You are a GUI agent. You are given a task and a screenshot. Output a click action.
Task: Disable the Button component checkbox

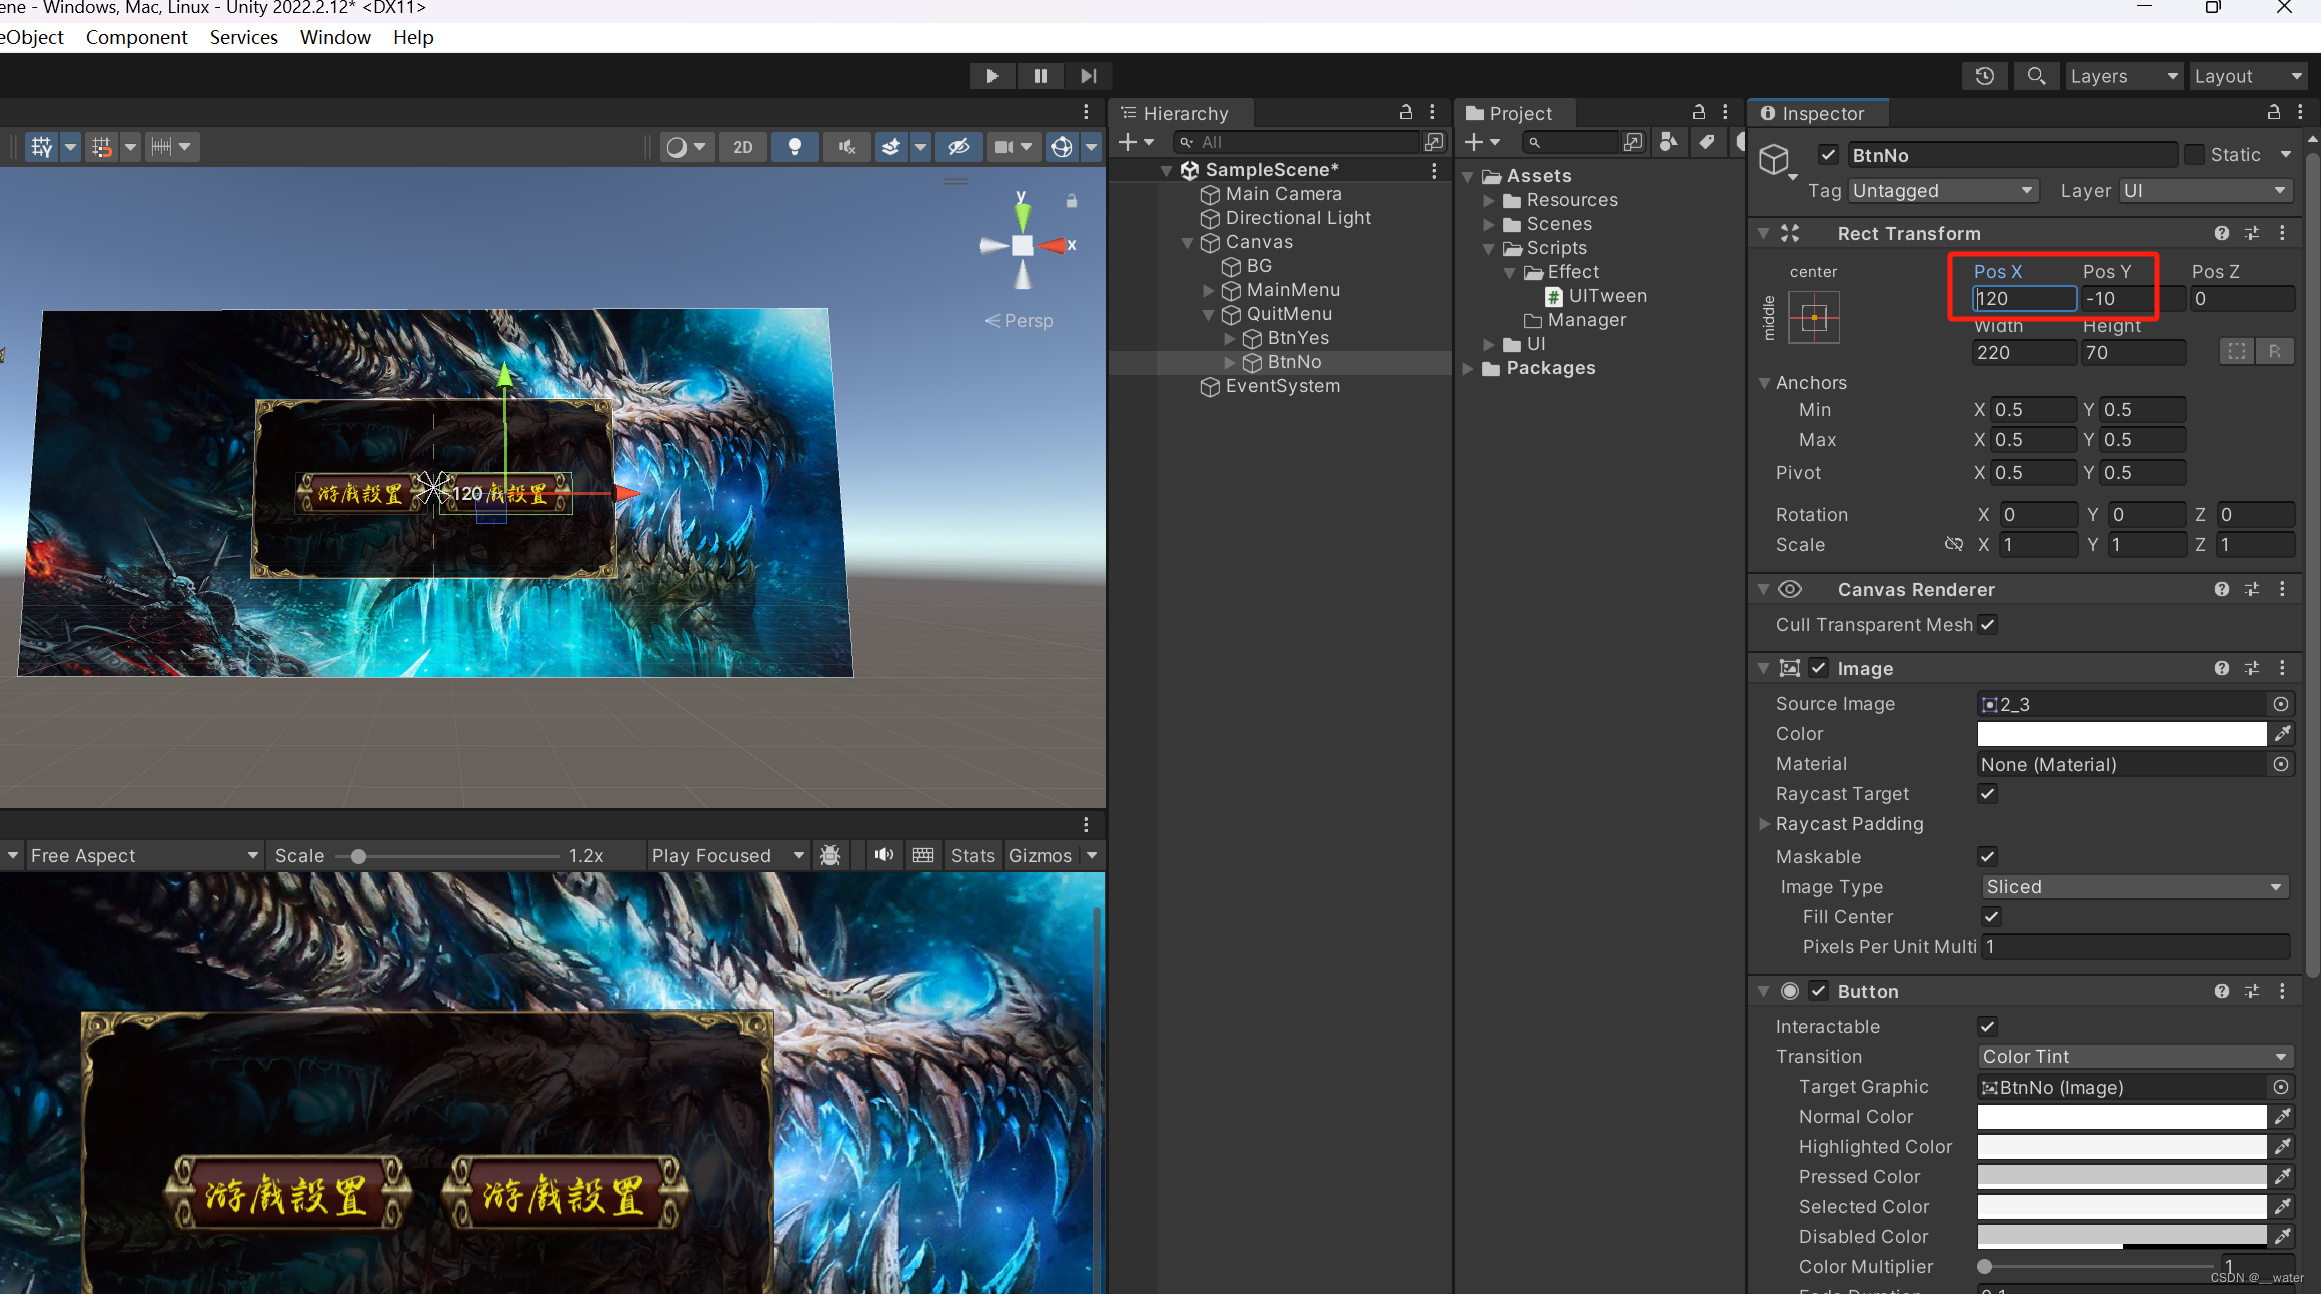click(x=1819, y=991)
